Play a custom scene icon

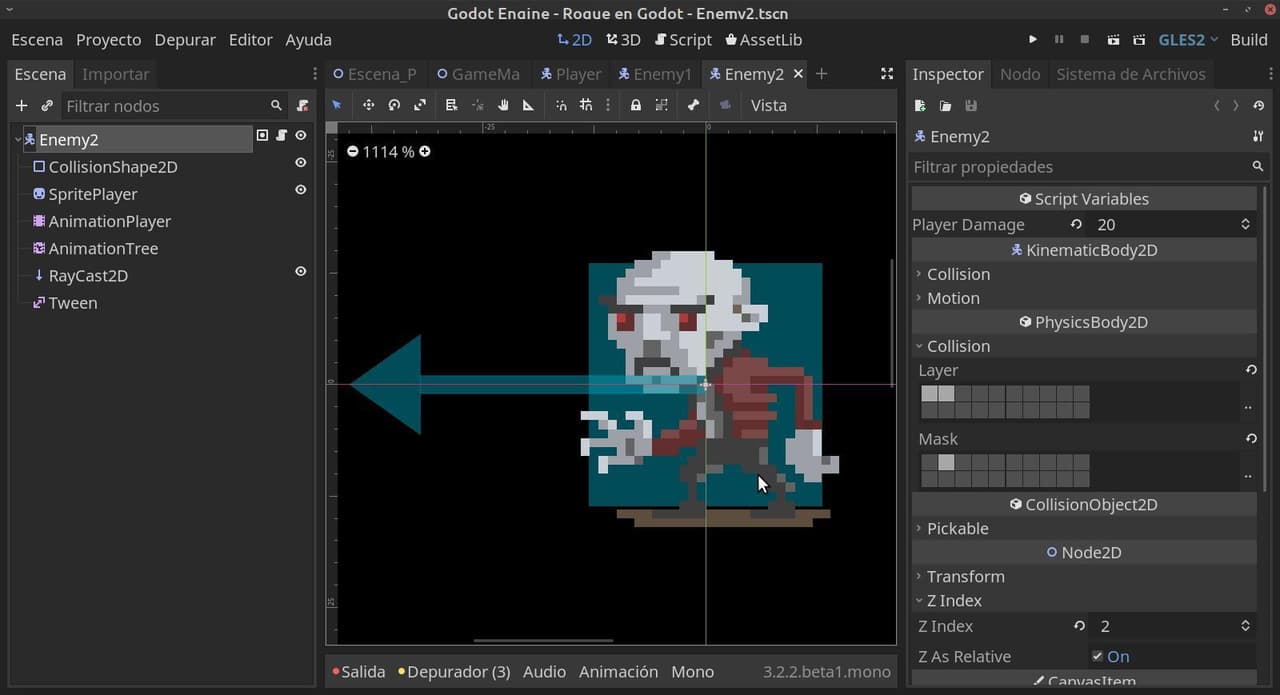[1139, 39]
